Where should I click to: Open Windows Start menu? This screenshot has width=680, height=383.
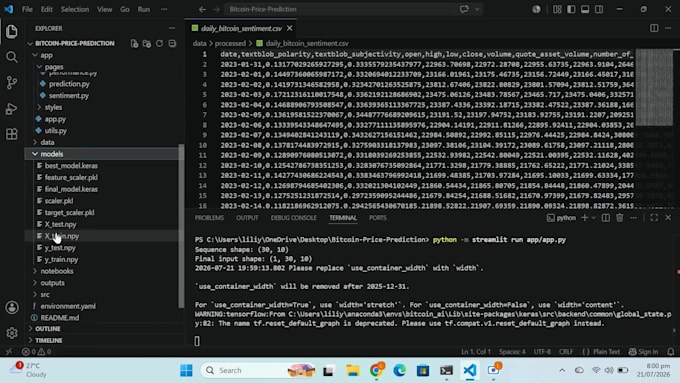tap(186, 370)
